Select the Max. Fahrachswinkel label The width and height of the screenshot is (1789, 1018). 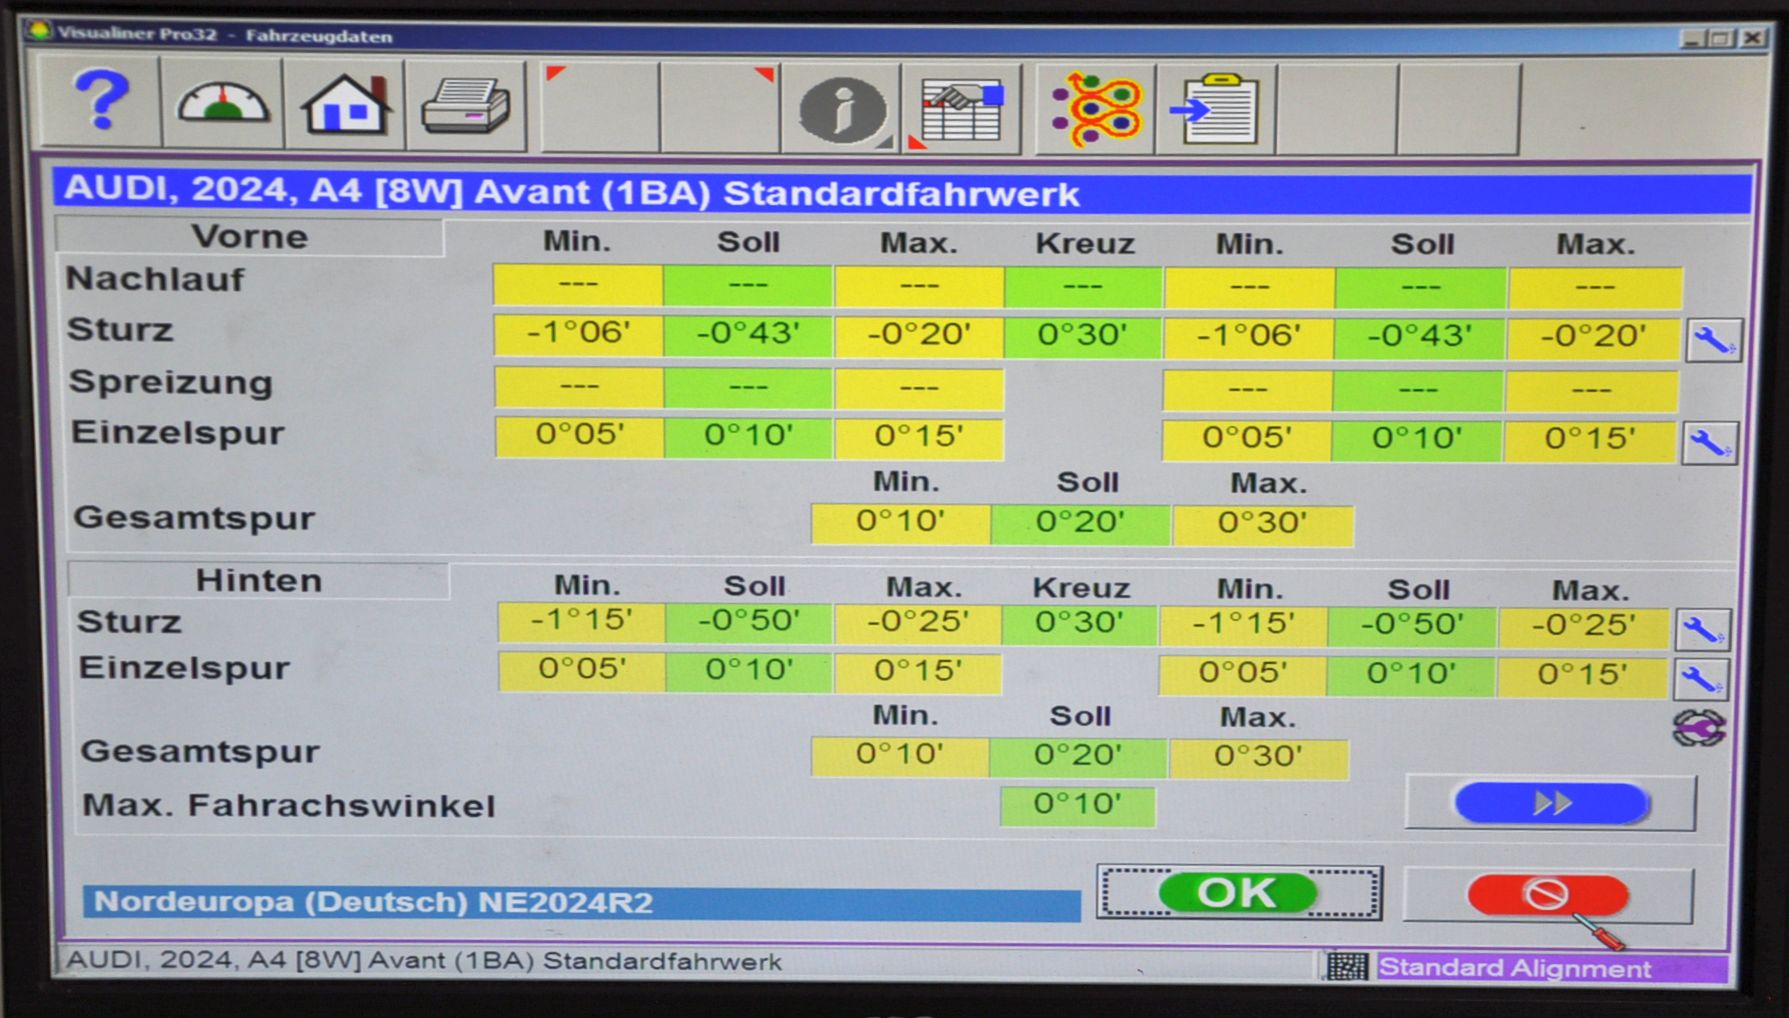[289, 805]
